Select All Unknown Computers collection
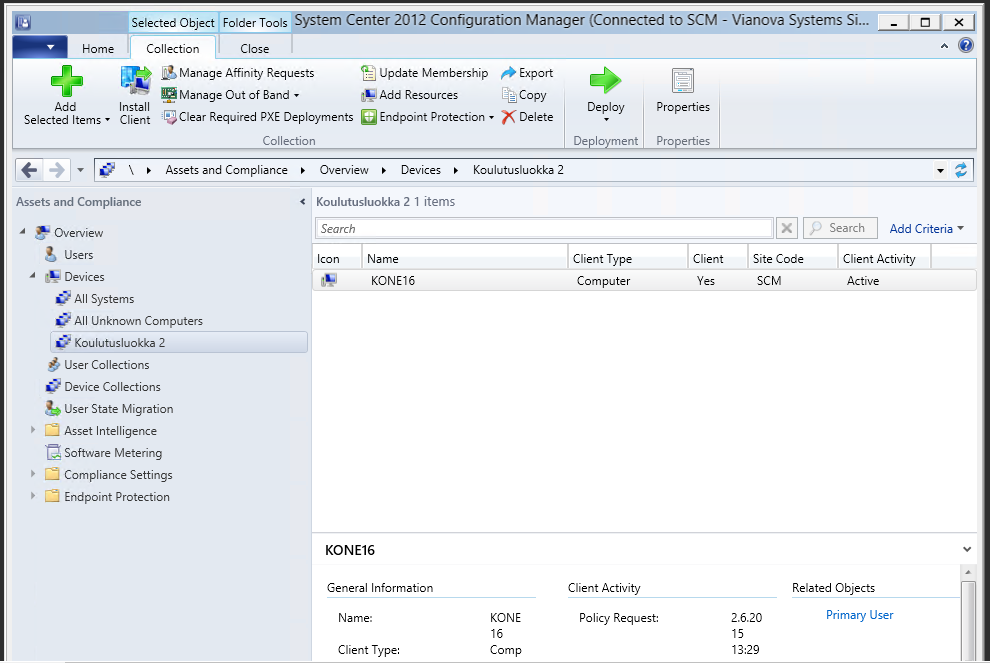Image resolution: width=990 pixels, height=663 pixels. pyautogui.click(x=138, y=321)
